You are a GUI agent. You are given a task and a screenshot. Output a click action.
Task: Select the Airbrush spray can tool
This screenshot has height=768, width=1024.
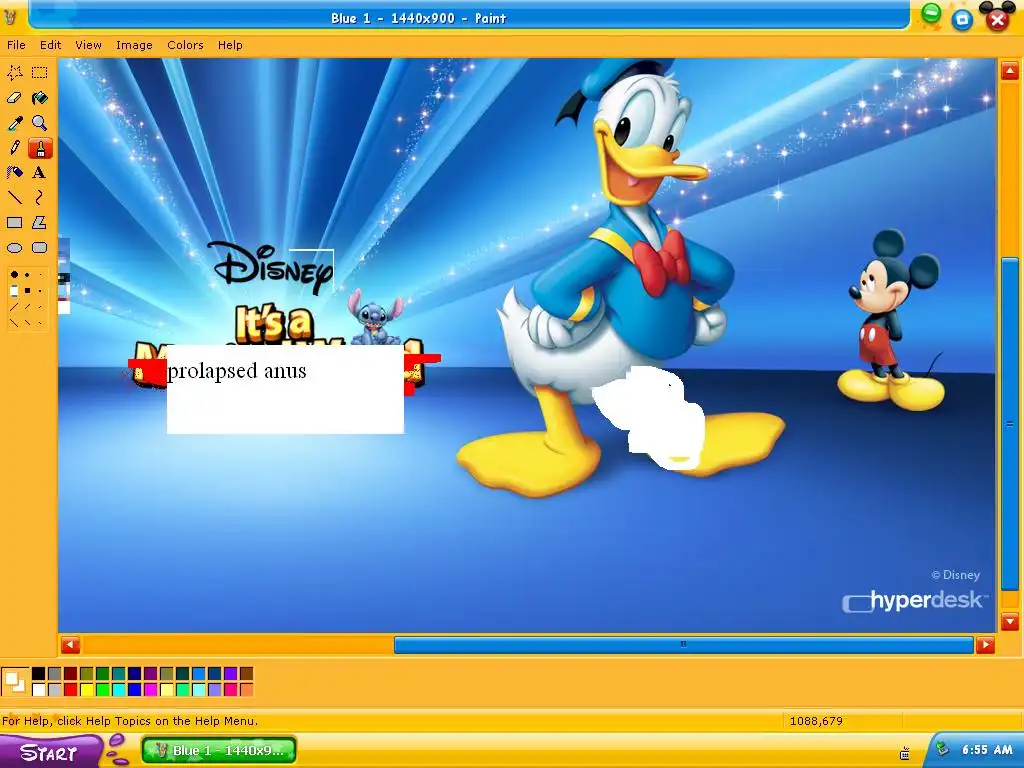coord(14,173)
